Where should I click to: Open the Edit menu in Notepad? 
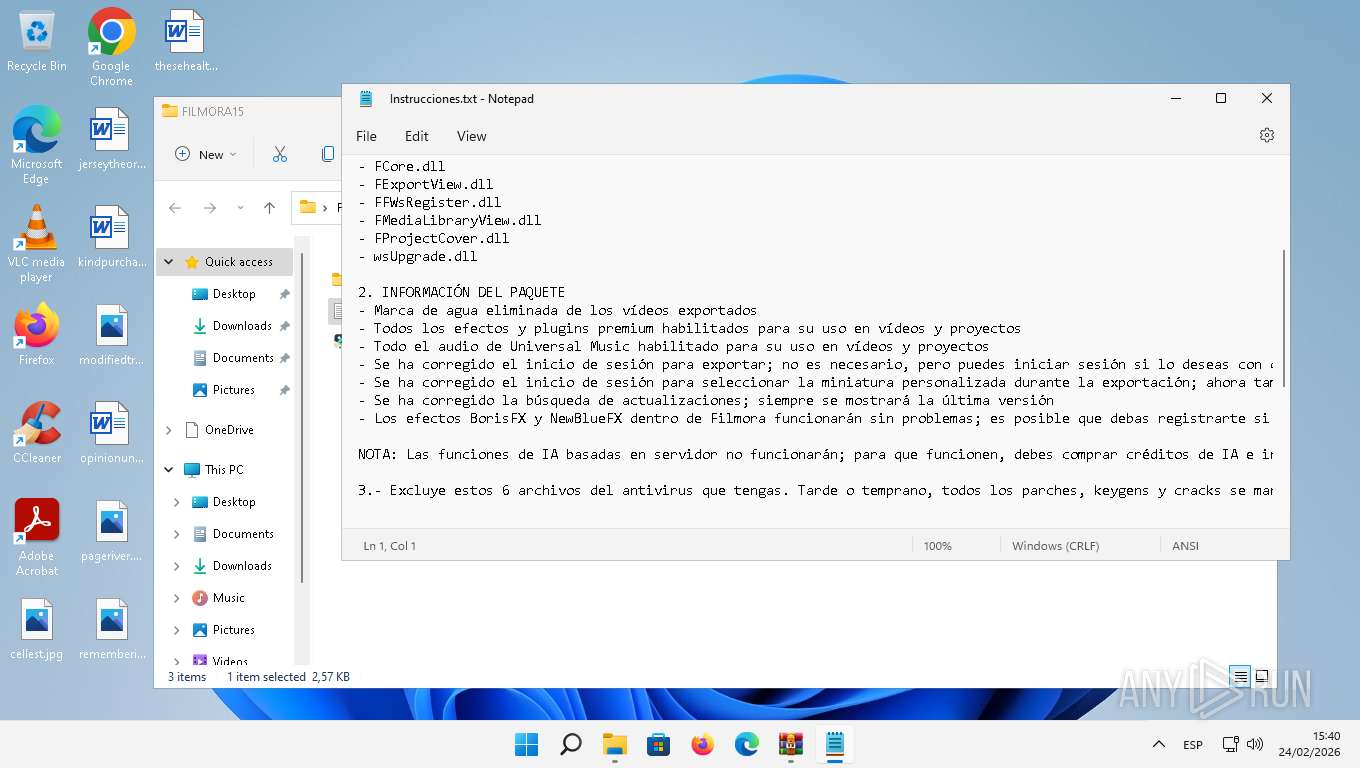click(x=417, y=136)
